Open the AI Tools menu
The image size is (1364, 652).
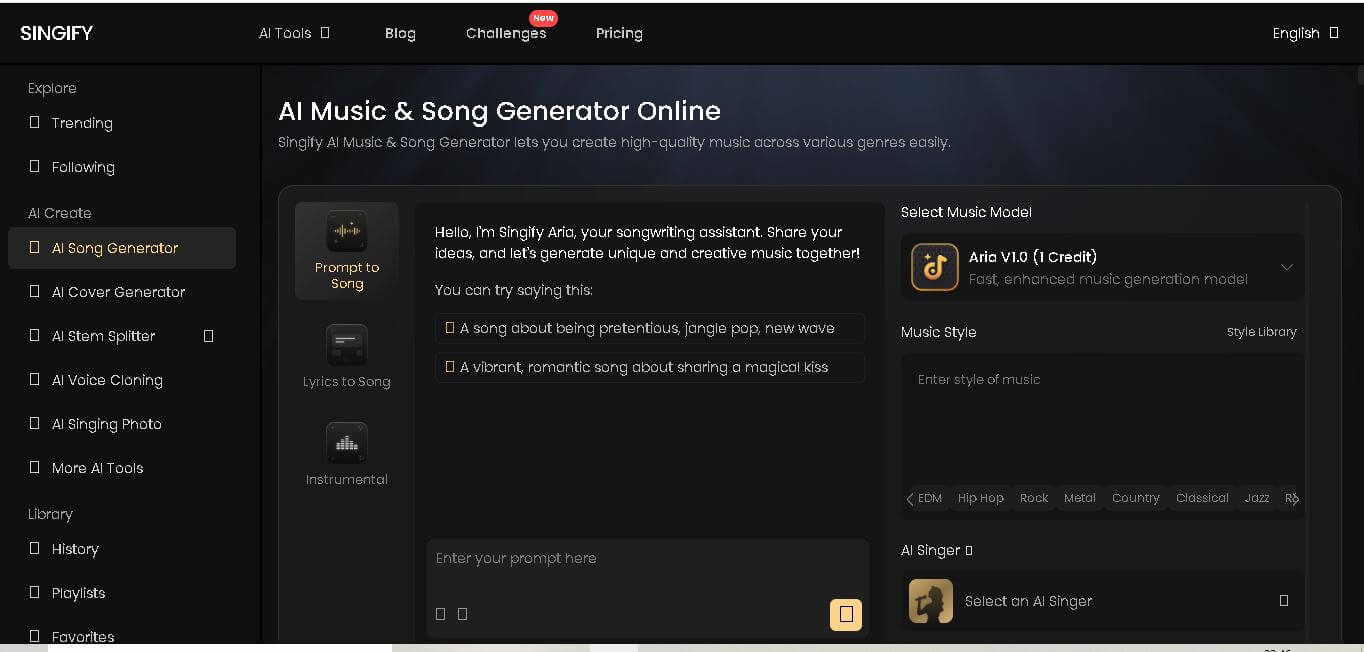(294, 33)
